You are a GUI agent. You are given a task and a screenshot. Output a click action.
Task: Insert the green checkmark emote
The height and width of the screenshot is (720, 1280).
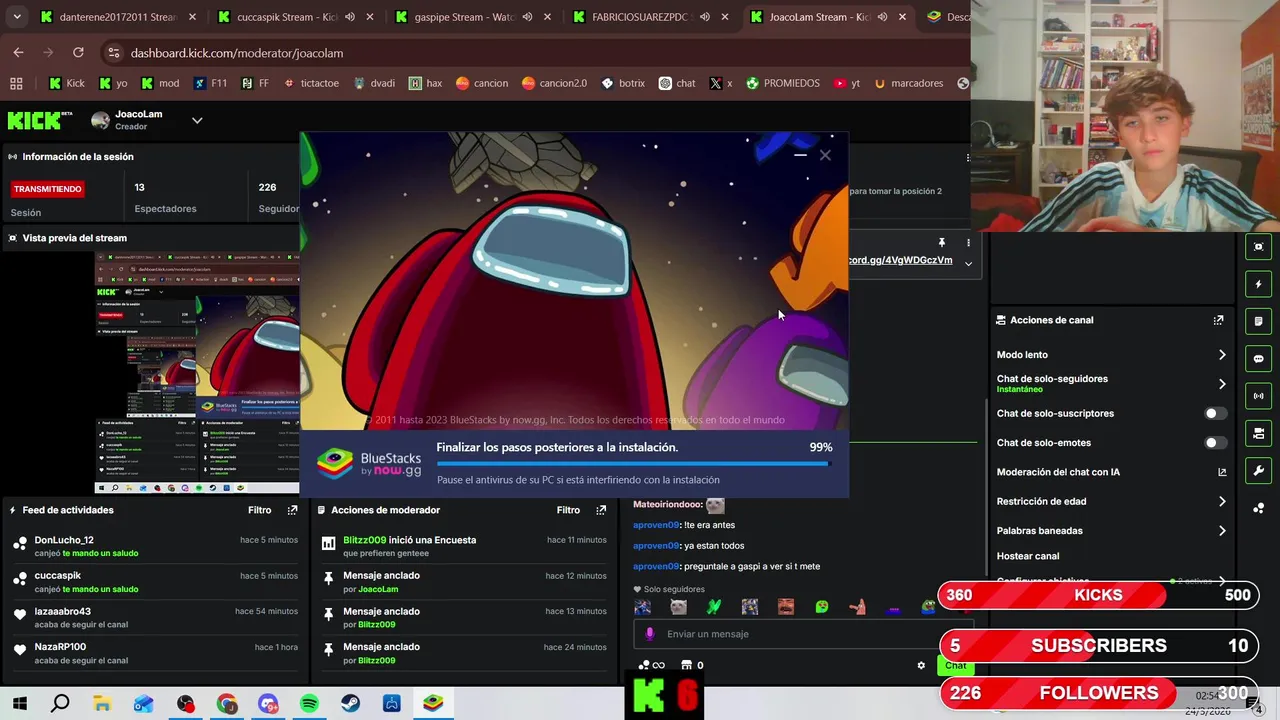(714, 607)
